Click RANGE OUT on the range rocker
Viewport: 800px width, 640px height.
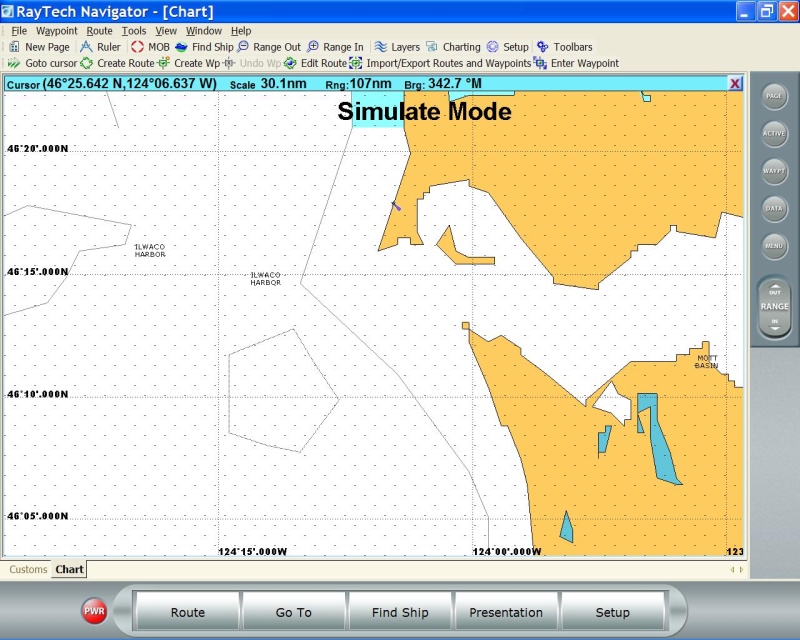(774, 289)
